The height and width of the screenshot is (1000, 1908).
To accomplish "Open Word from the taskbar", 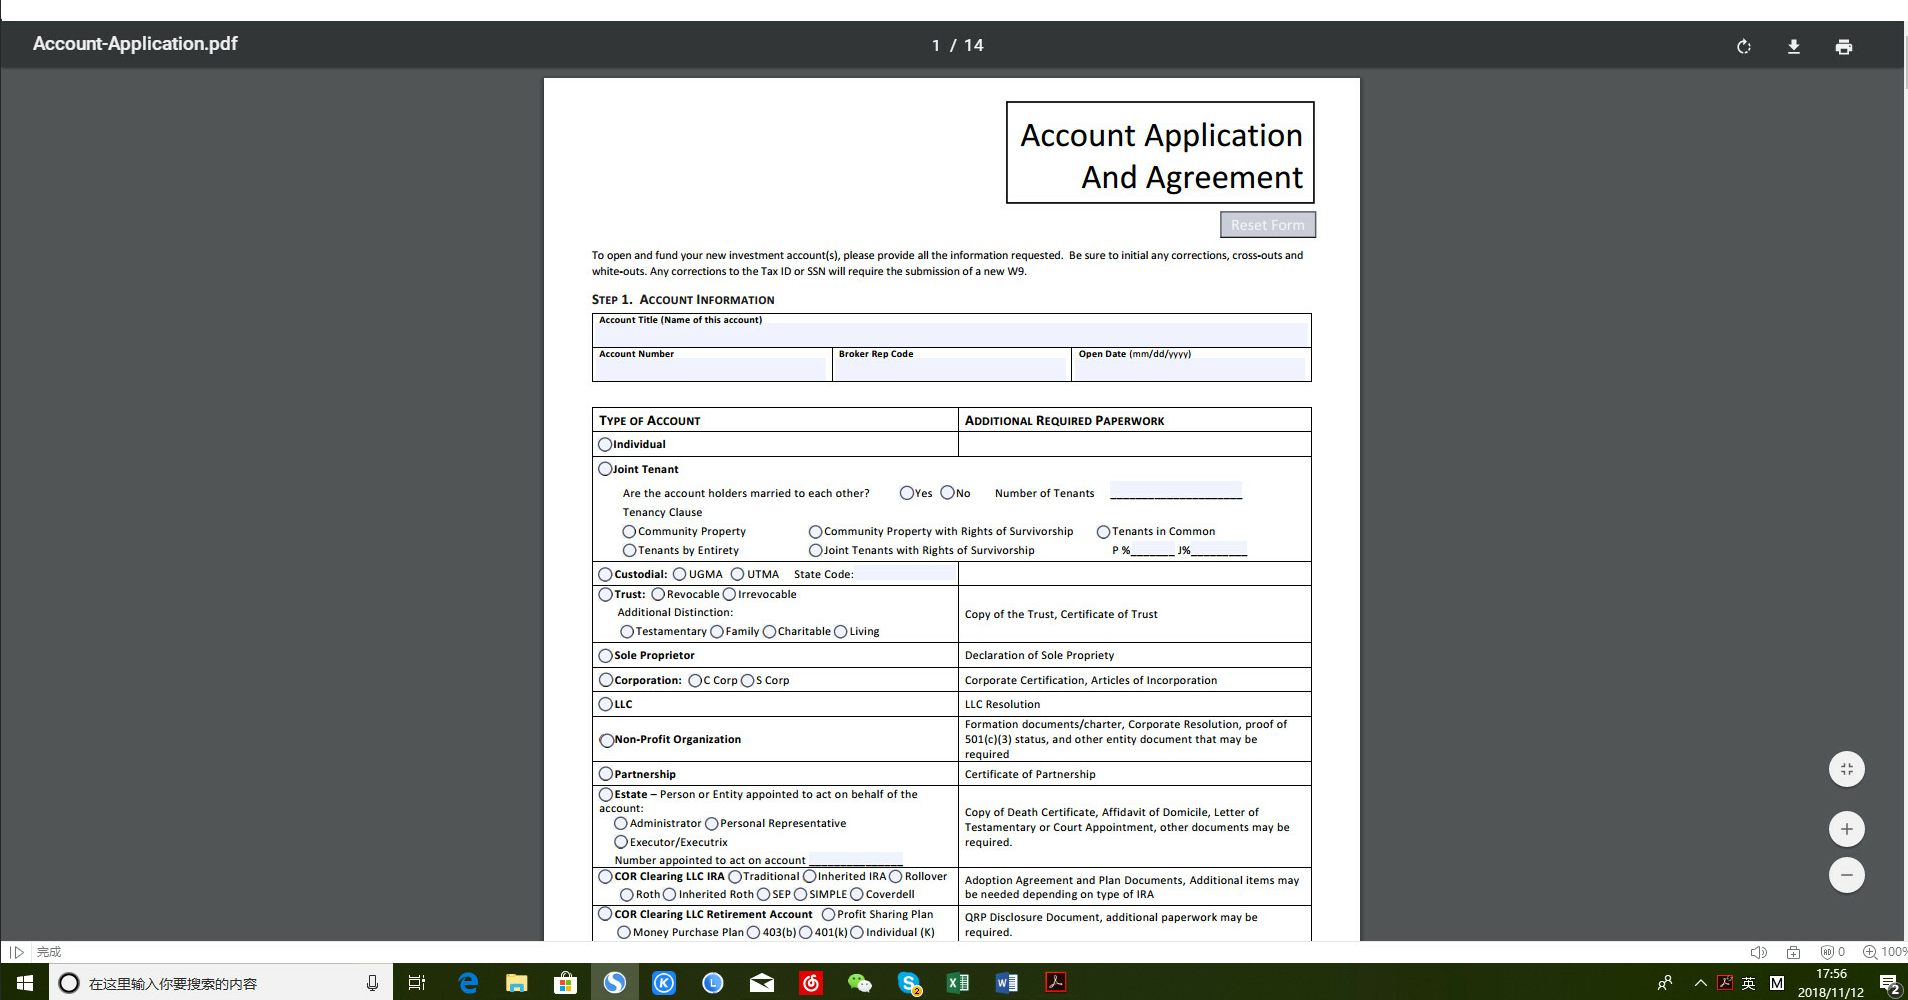I will [x=1006, y=983].
